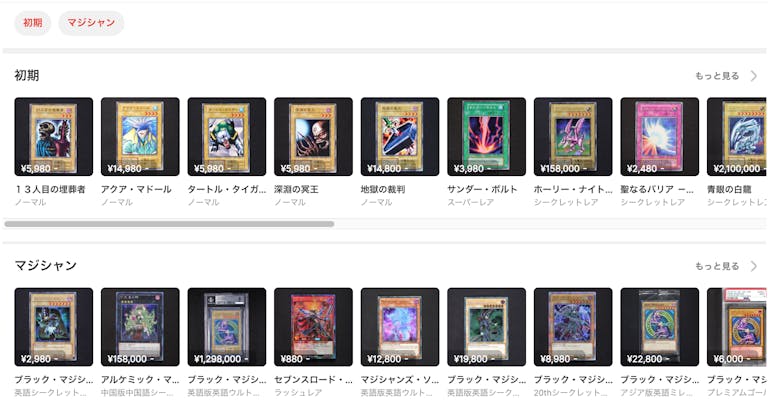Open the 青眼の白龍 card at ¥2,100,000
The width and height of the screenshot is (768, 408).
tap(737, 137)
